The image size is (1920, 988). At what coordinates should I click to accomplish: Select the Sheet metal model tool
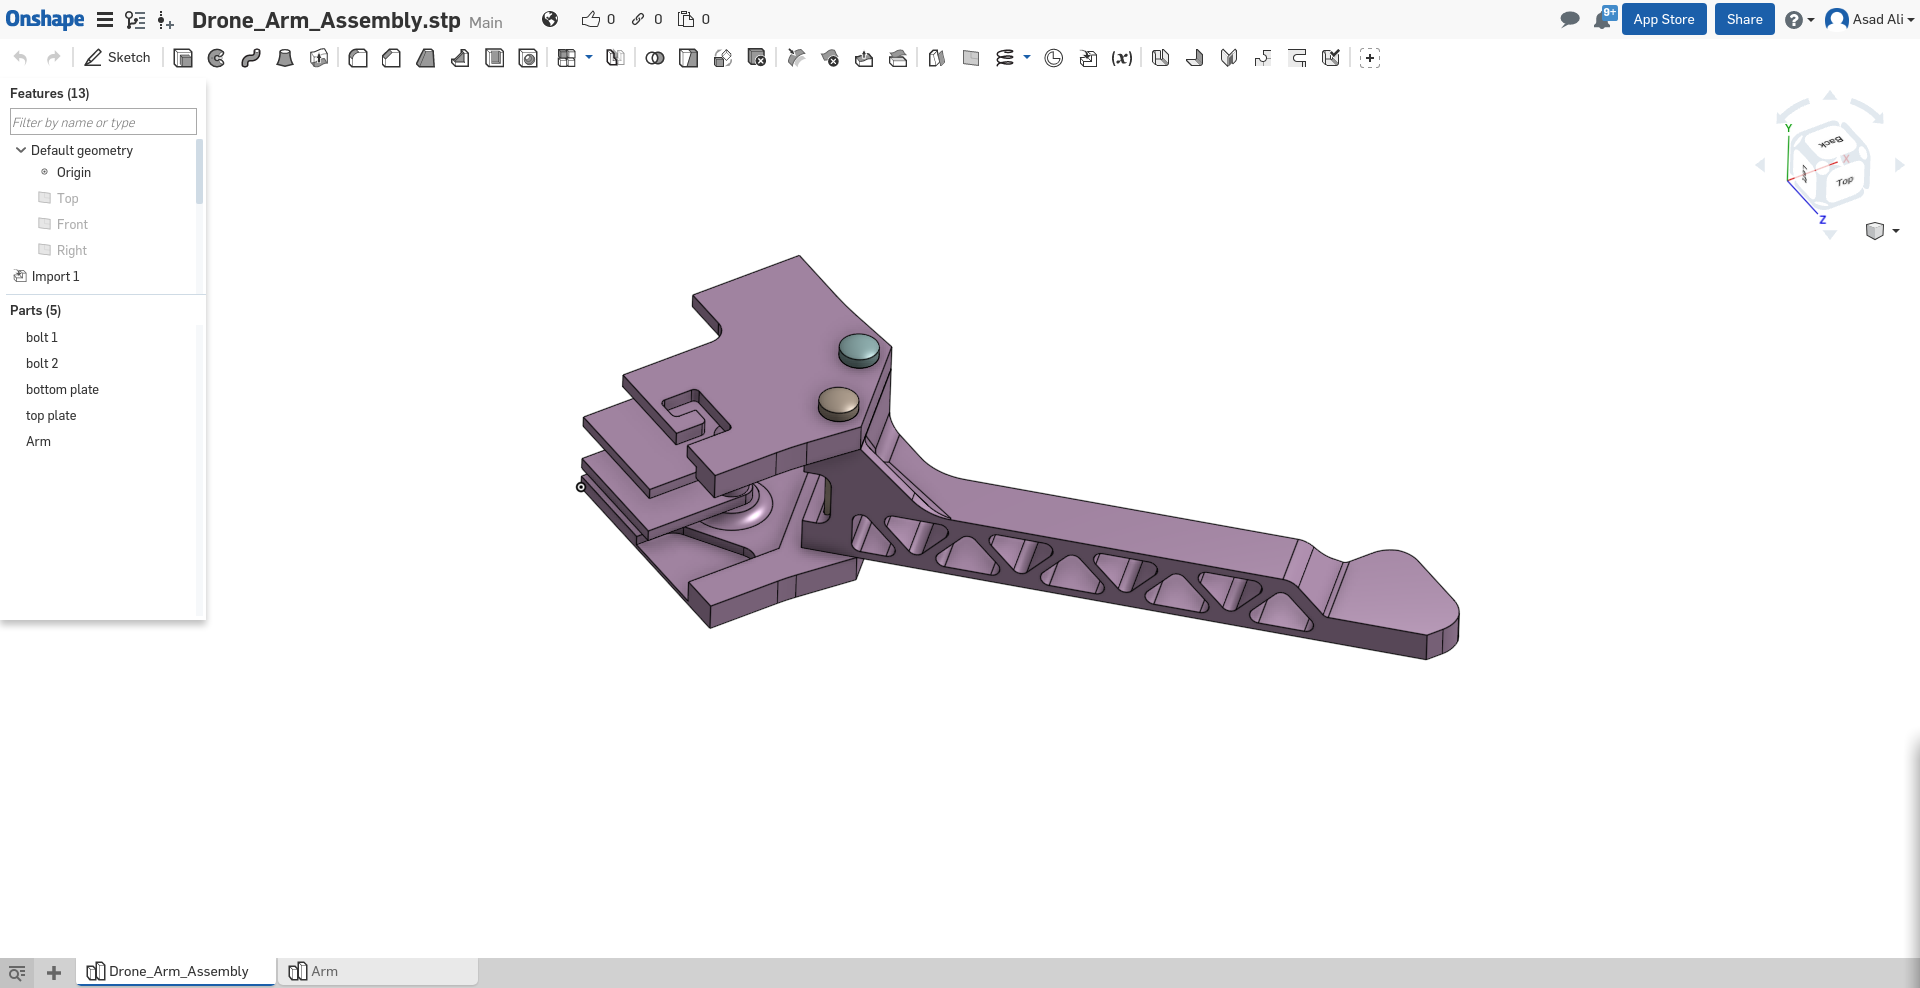click(1160, 58)
